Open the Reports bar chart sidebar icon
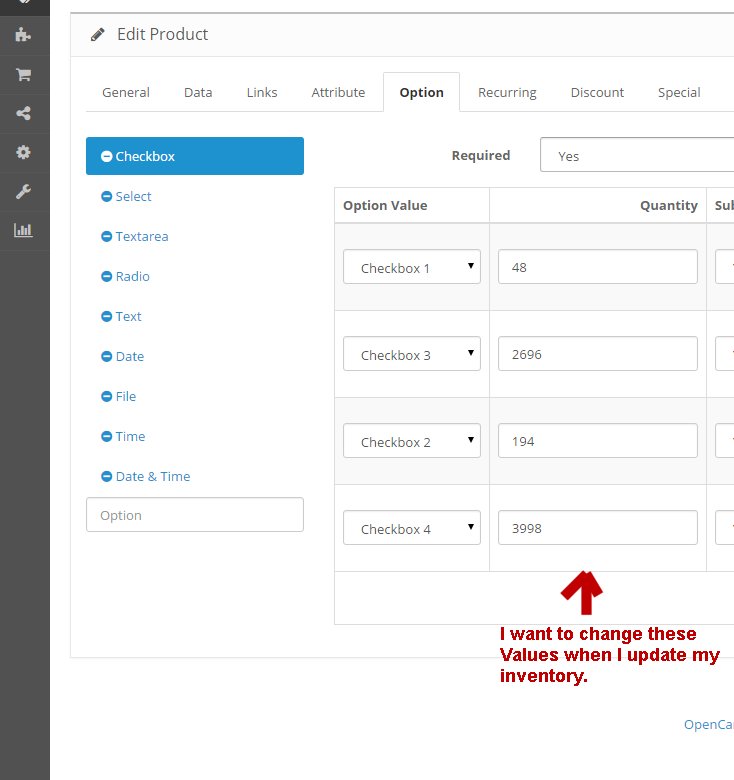This screenshot has width=734, height=780. pos(23,230)
